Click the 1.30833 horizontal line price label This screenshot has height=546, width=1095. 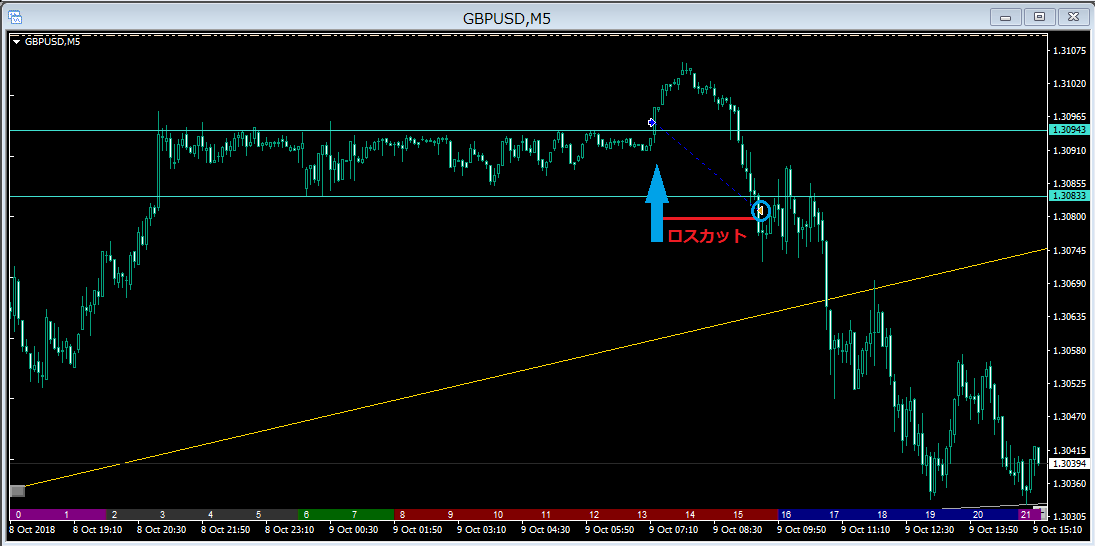[x=1068, y=197]
